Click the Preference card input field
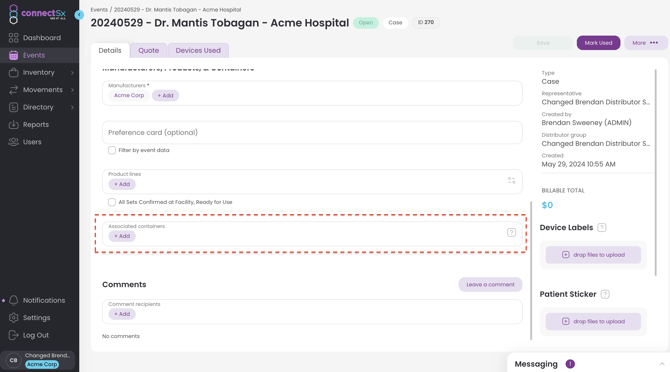 point(312,132)
